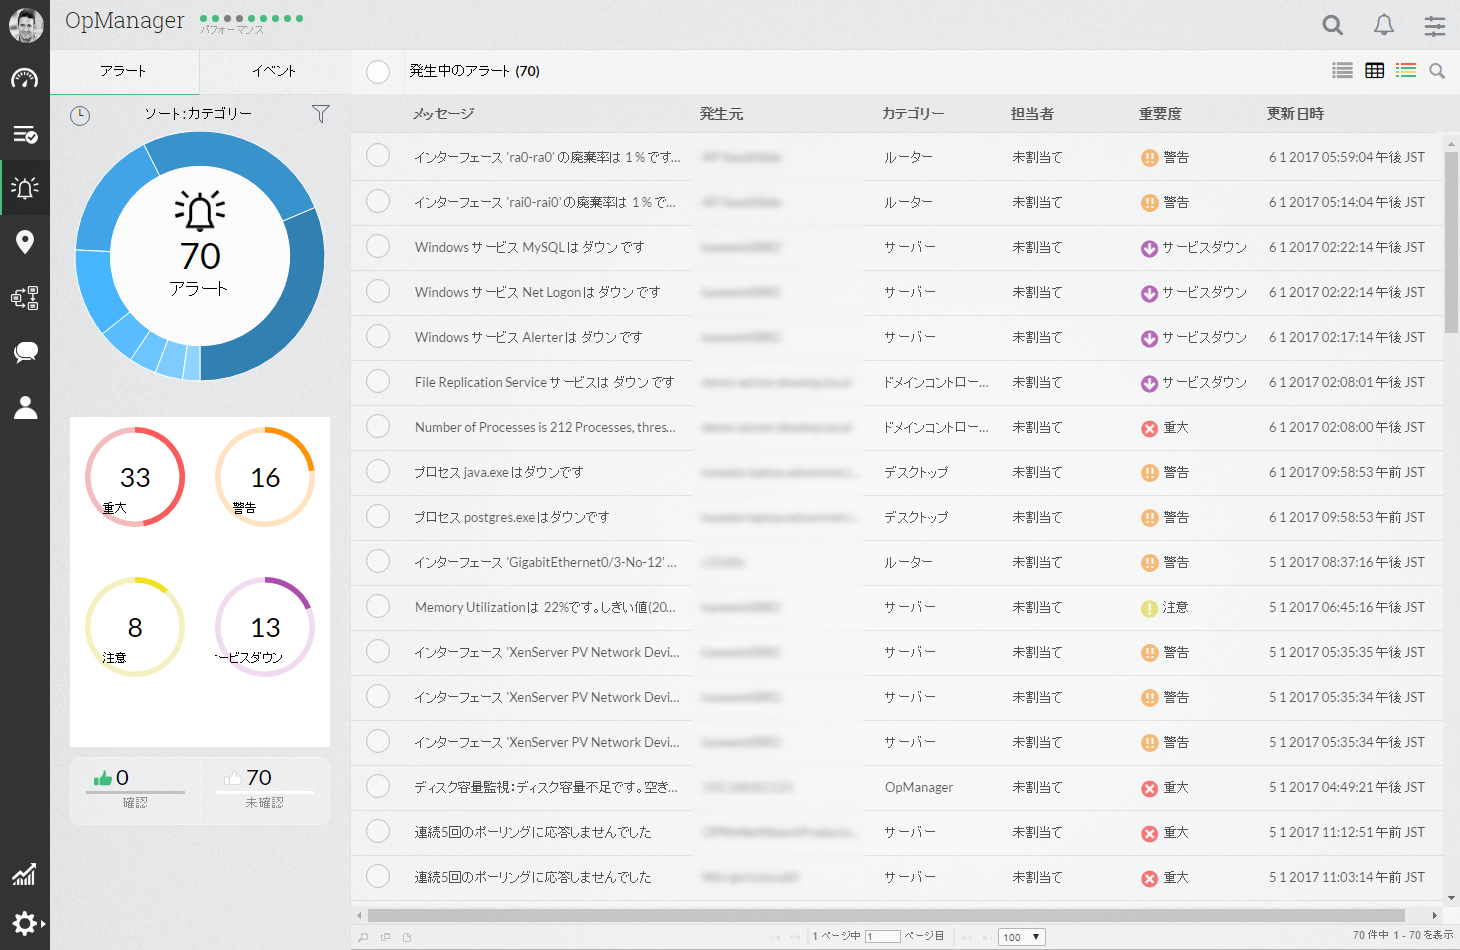This screenshot has height=950, width=1460.
Task: Open the maps location pin in sidebar
Action: pos(25,242)
